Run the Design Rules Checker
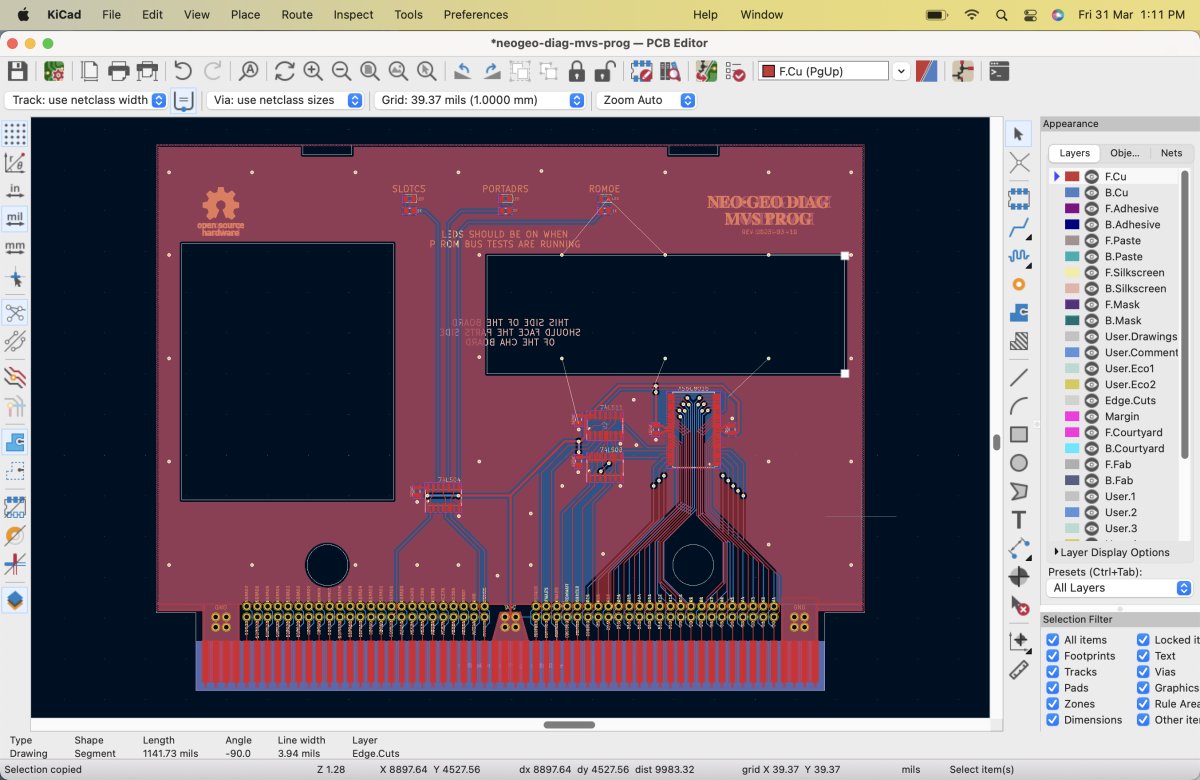The image size is (1200, 780). coord(735,71)
